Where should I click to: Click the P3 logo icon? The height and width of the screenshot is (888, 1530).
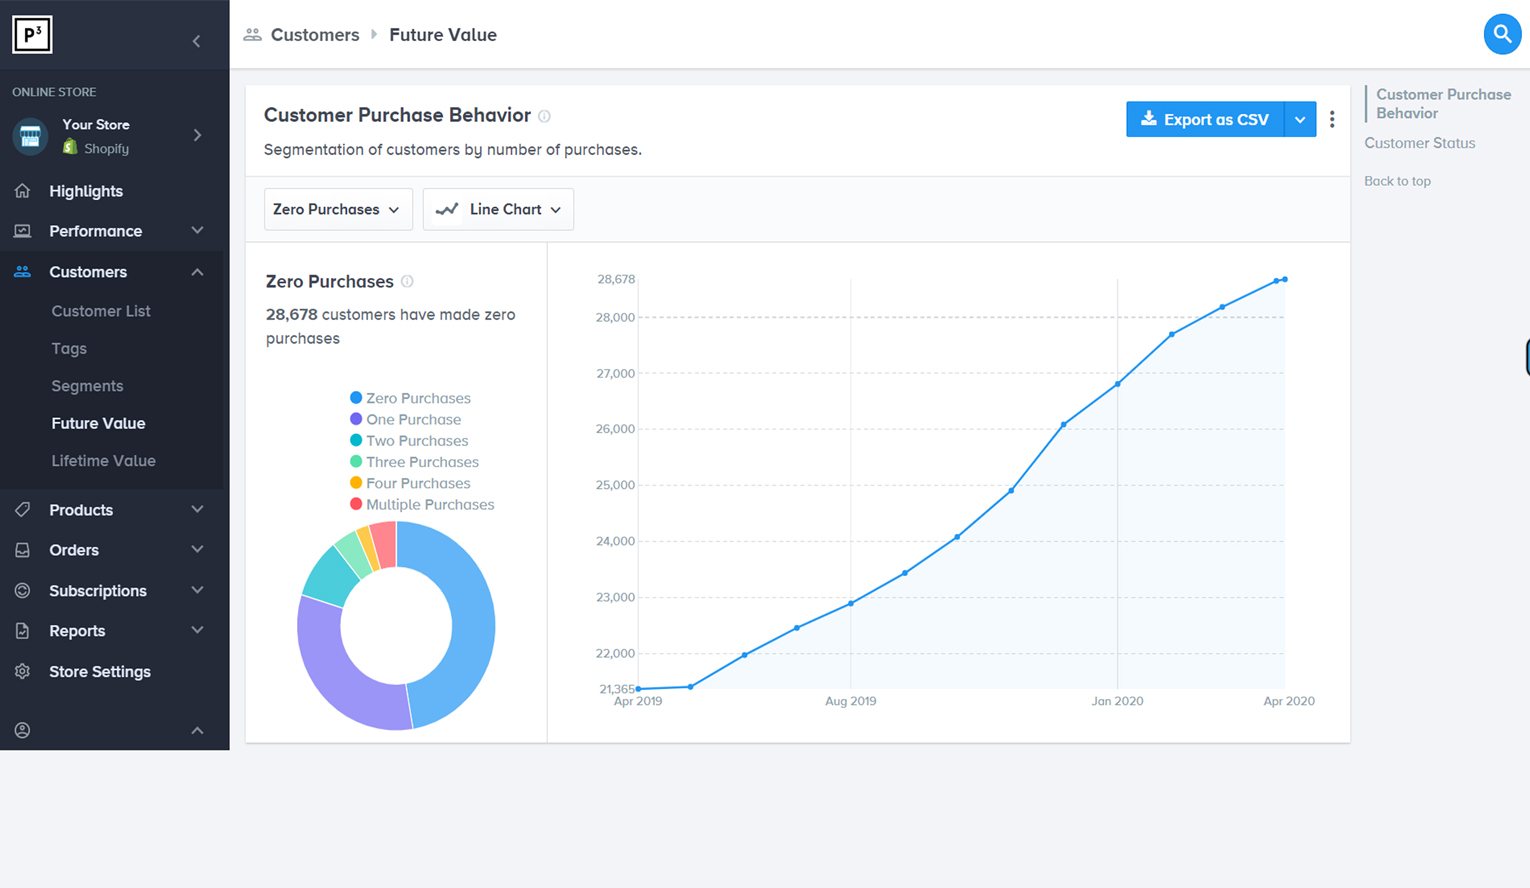click(x=32, y=35)
